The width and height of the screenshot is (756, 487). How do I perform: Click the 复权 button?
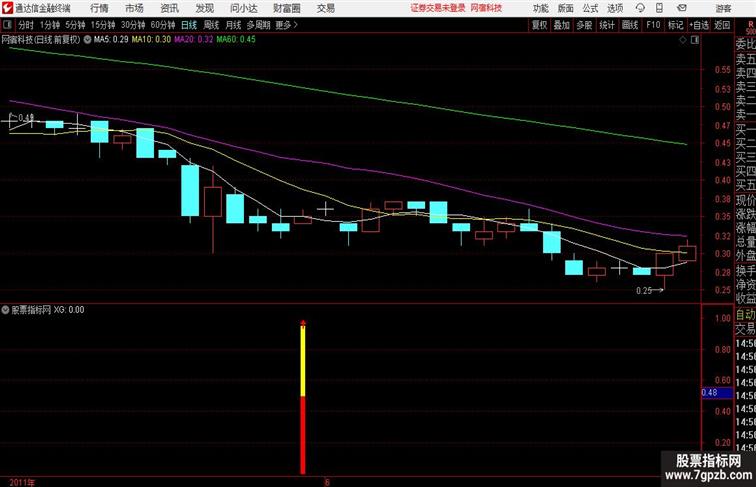[540, 25]
